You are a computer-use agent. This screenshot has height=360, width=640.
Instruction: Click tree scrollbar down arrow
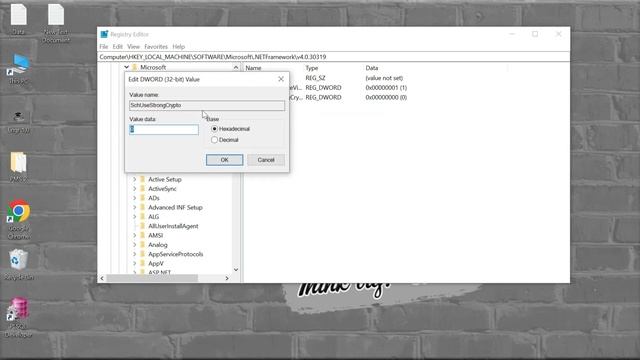click(x=236, y=270)
